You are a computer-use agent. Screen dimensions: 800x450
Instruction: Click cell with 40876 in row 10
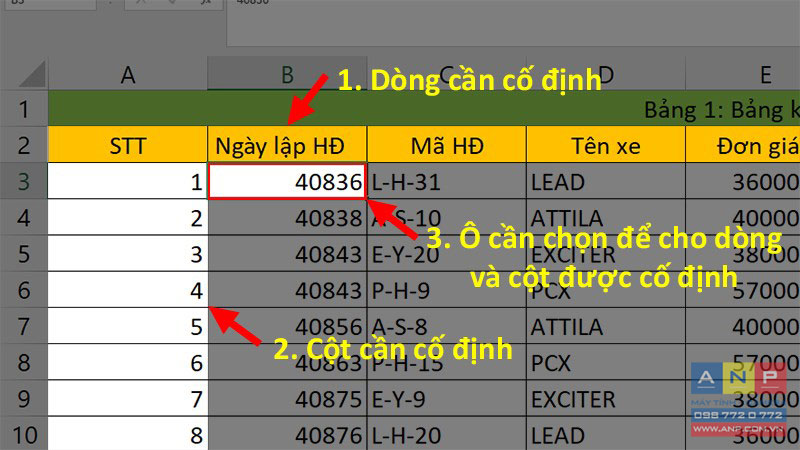pos(287,434)
